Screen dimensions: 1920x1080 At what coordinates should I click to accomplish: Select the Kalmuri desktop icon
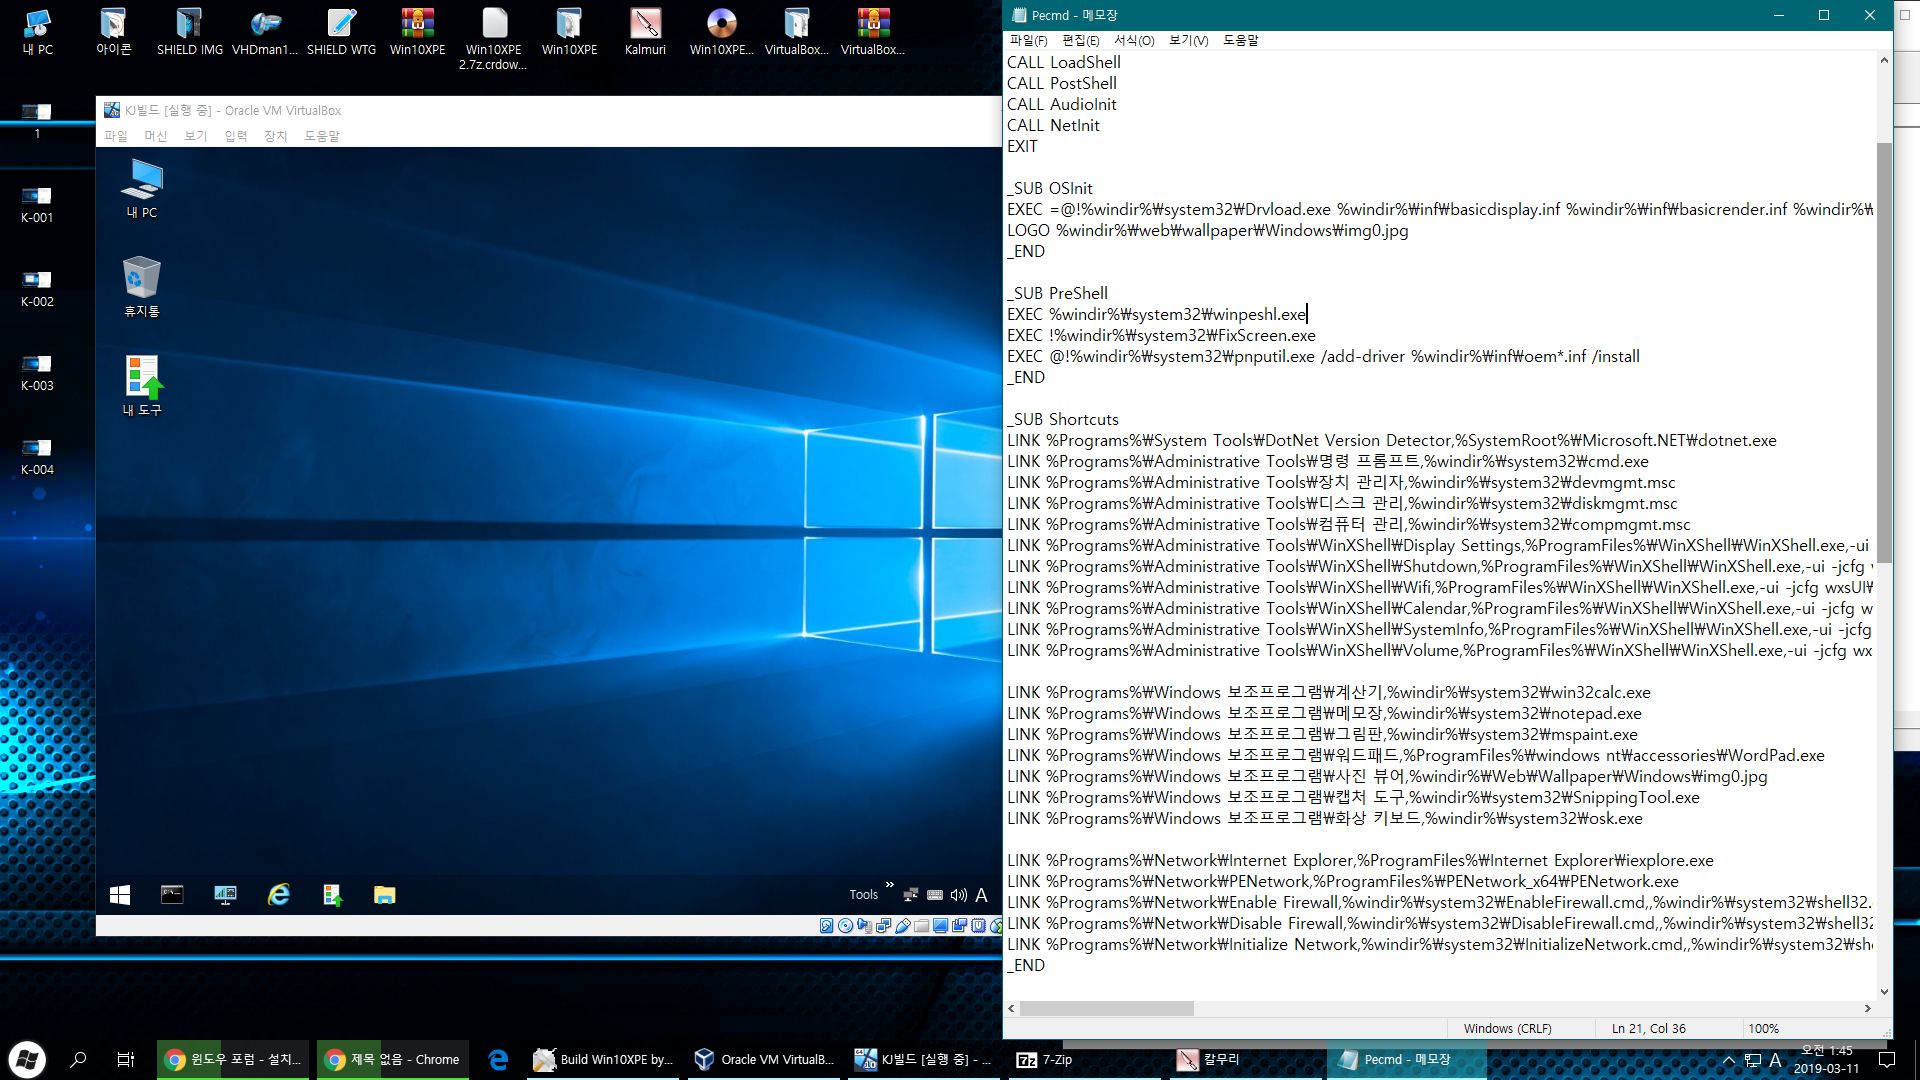[x=645, y=32]
